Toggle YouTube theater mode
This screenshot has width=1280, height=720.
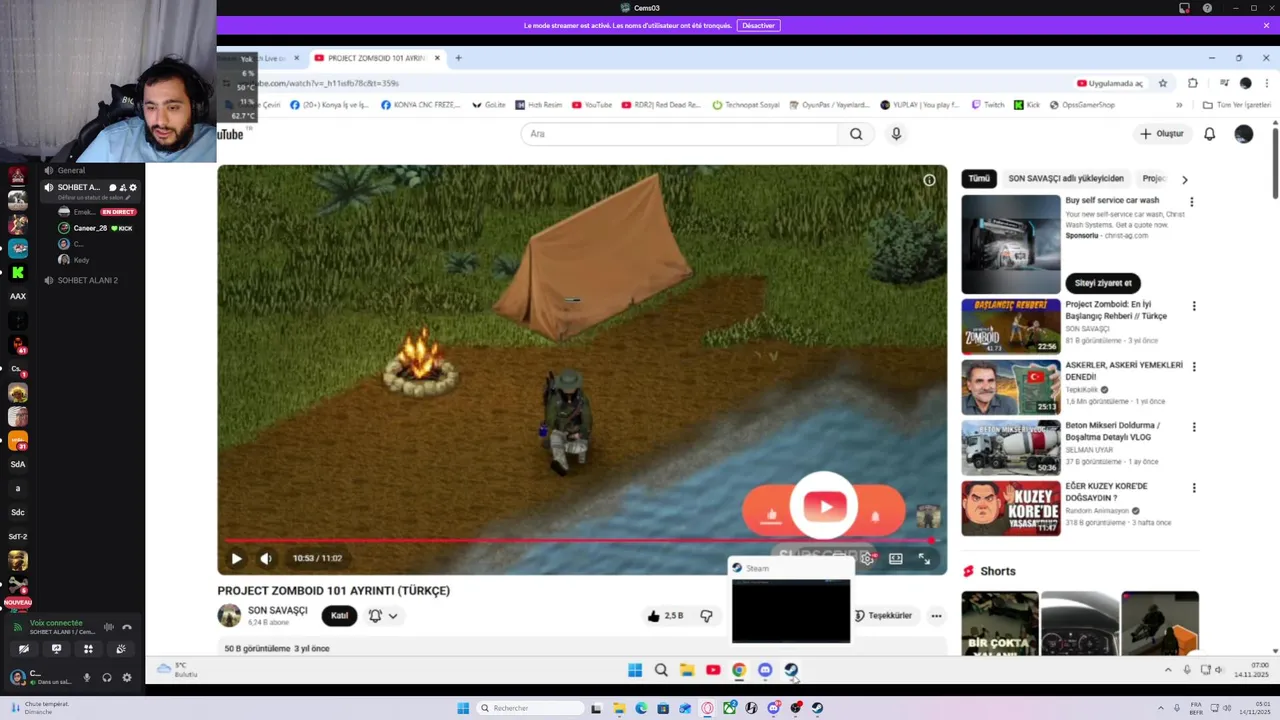click(896, 559)
